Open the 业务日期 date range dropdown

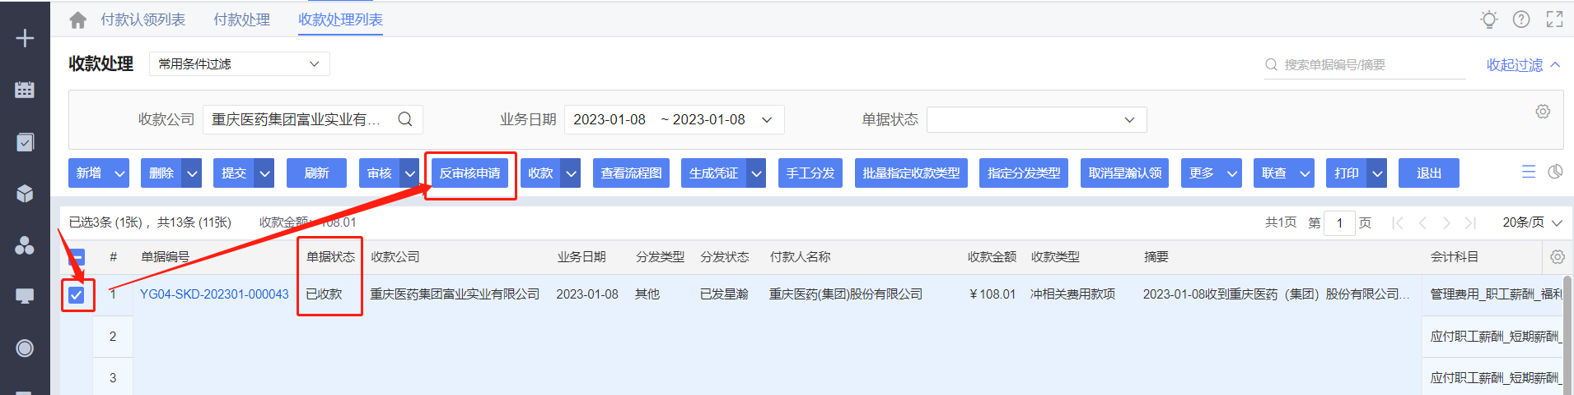coord(674,119)
